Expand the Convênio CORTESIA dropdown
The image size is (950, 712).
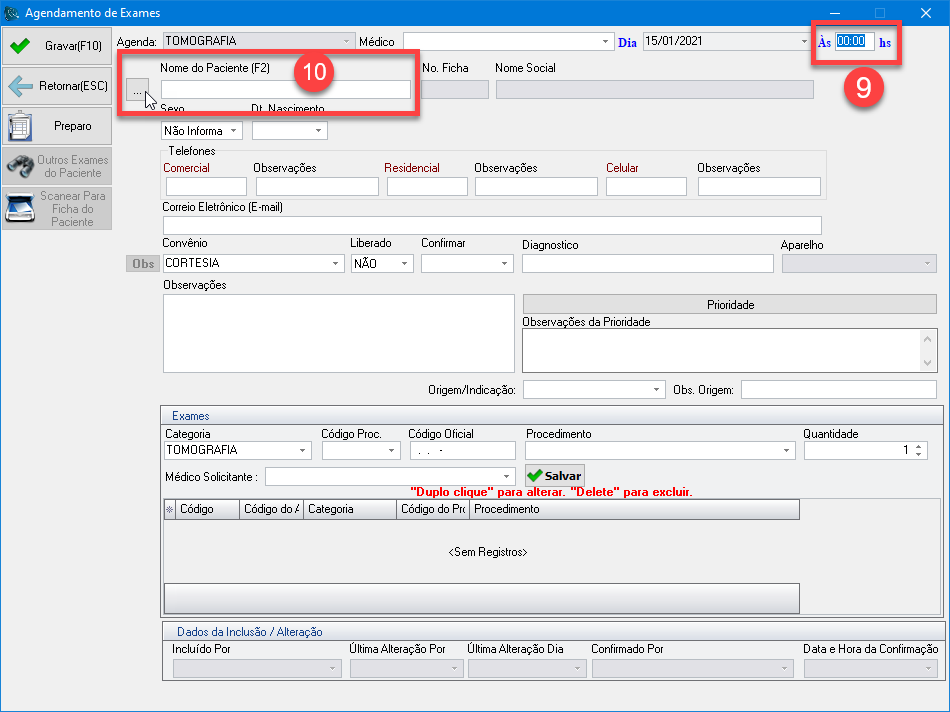click(x=335, y=264)
